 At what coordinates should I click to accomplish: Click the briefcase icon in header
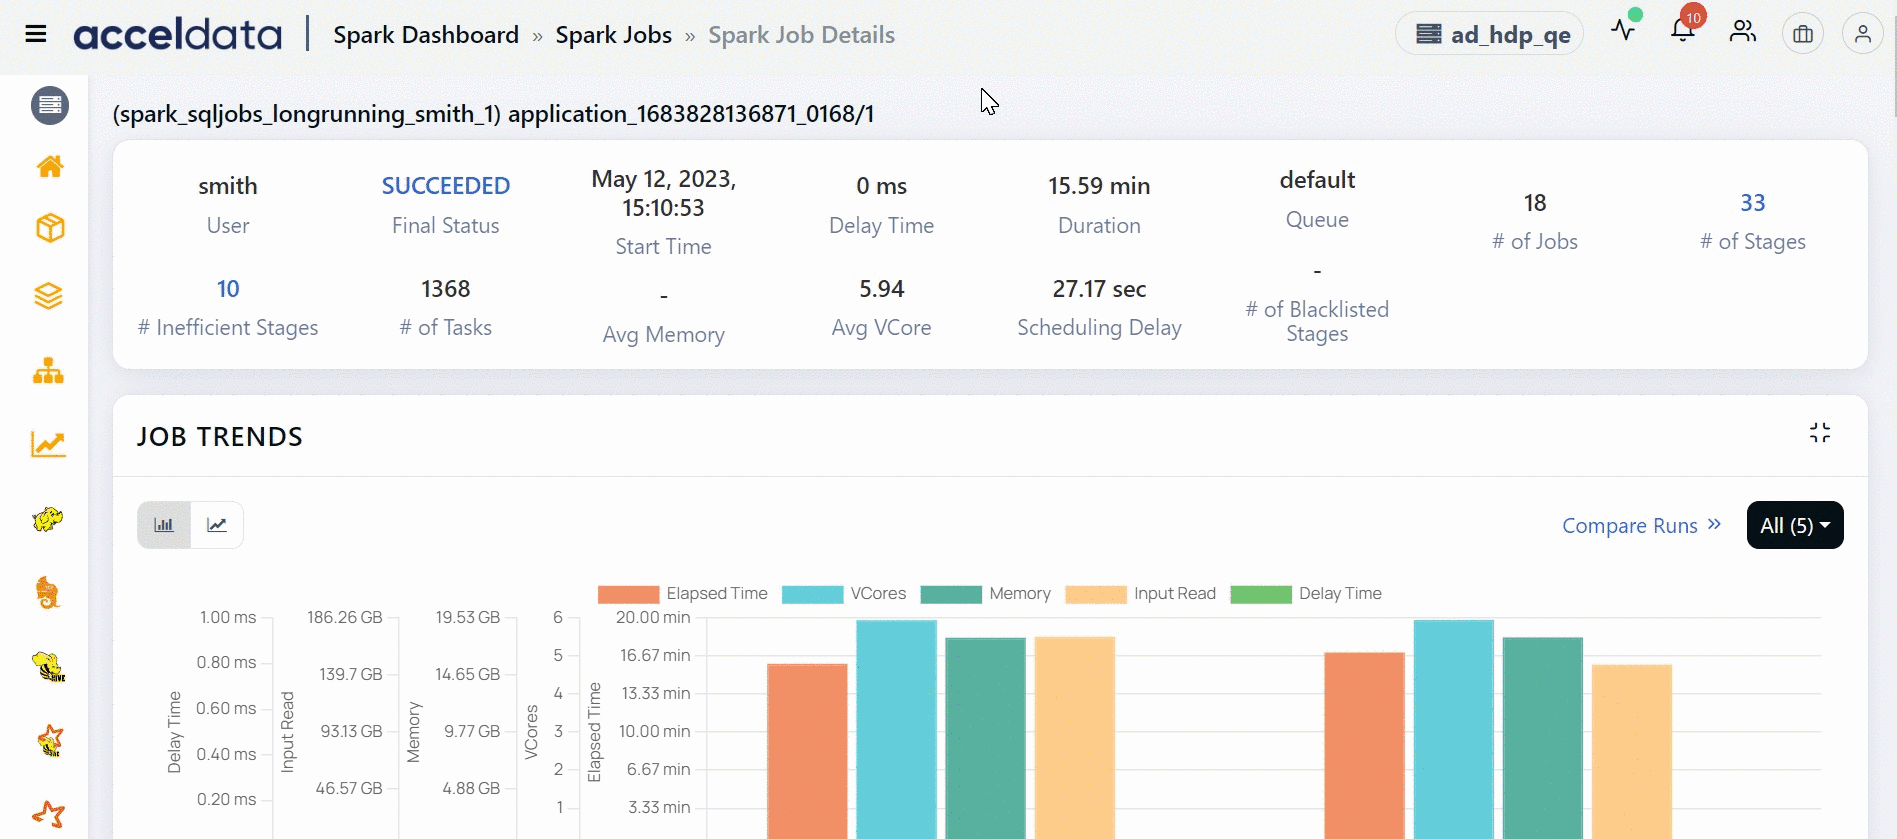point(1802,34)
